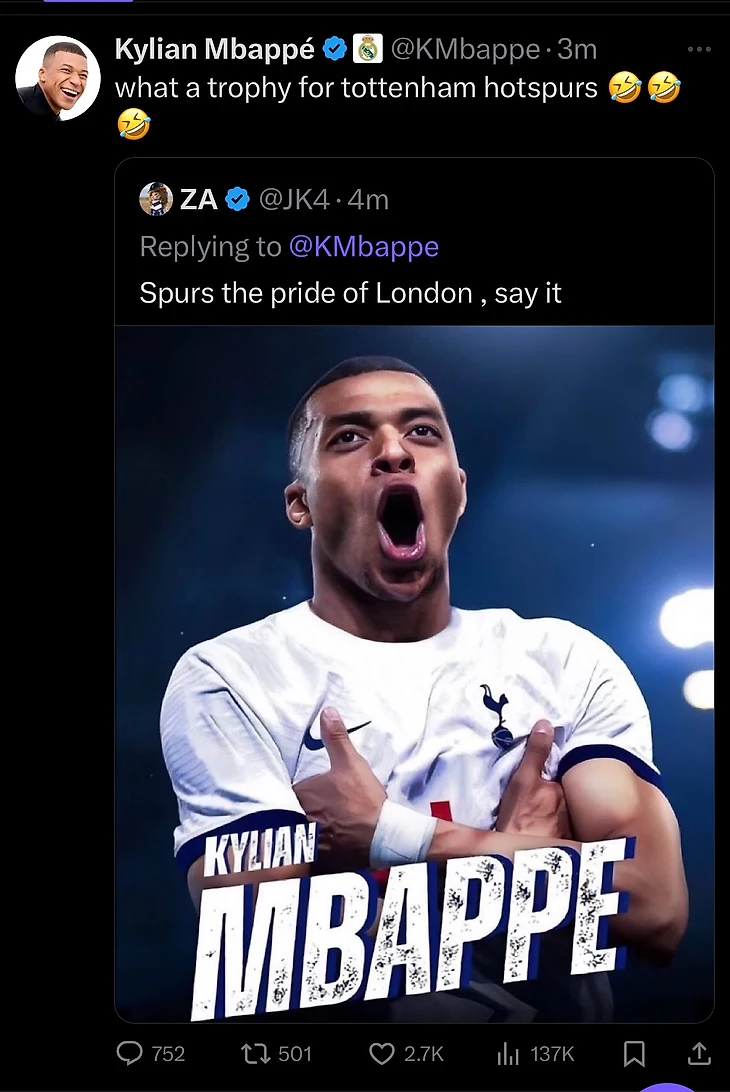The image size is (730, 1092).
Task: Open the @JK4 handle
Action: pos(293,199)
